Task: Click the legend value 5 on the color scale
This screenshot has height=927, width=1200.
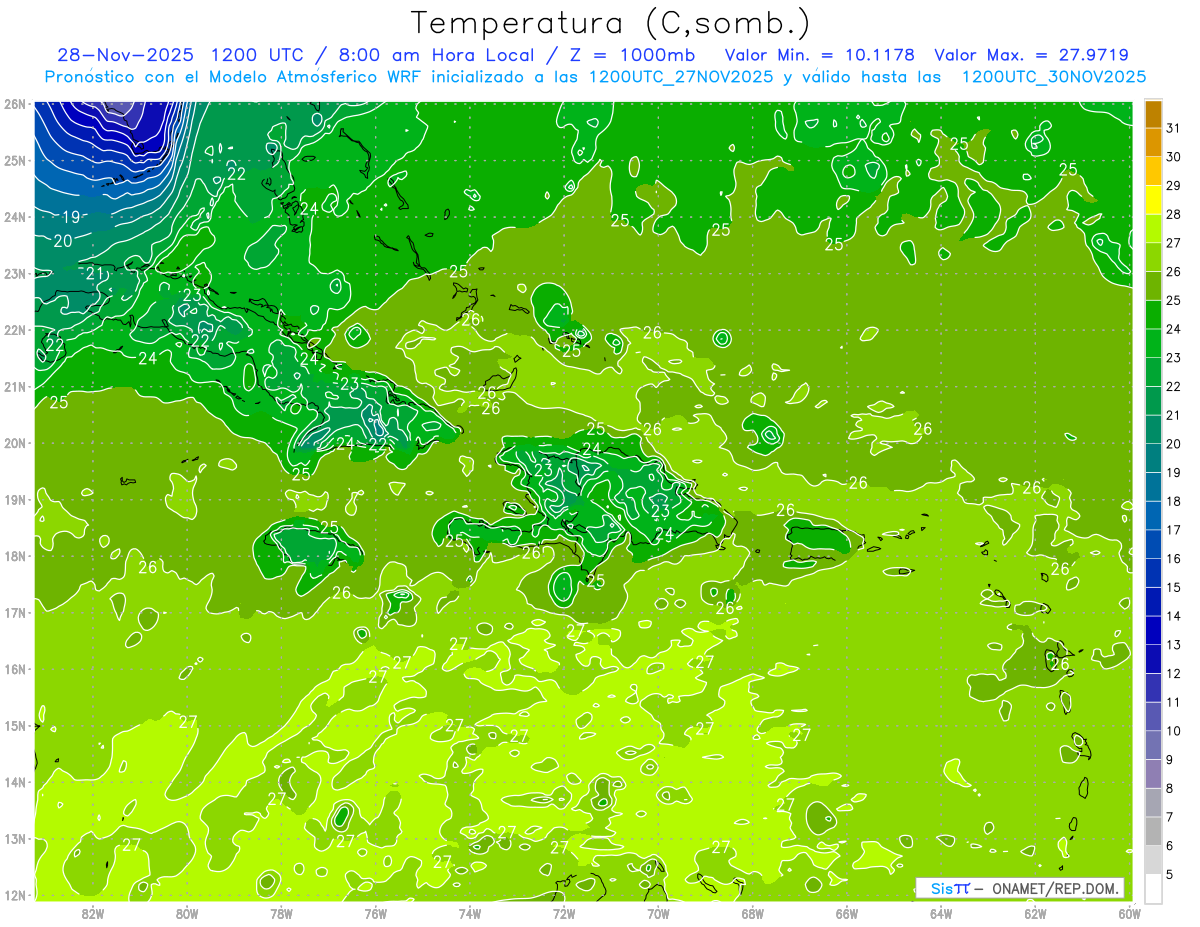Action: tap(1171, 874)
